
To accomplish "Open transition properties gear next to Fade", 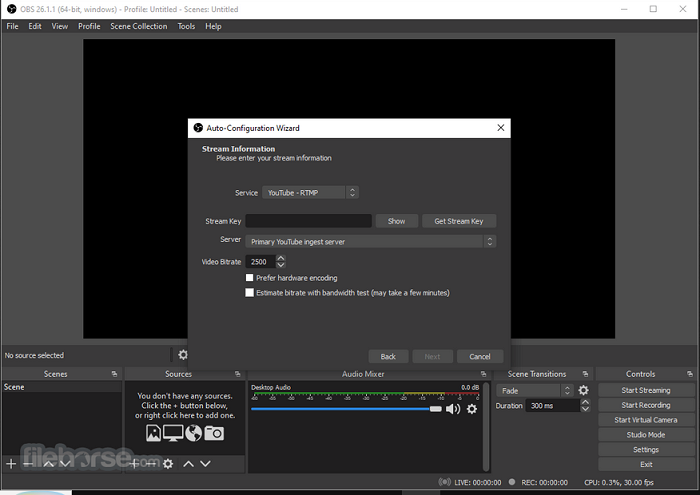I will pos(584,391).
